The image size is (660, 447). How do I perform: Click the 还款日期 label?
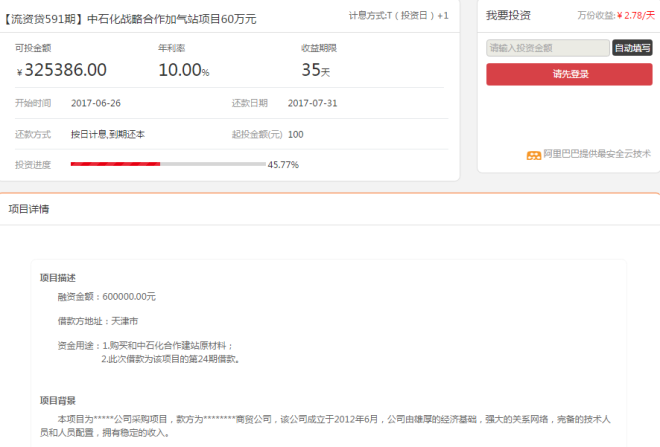[x=250, y=103]
